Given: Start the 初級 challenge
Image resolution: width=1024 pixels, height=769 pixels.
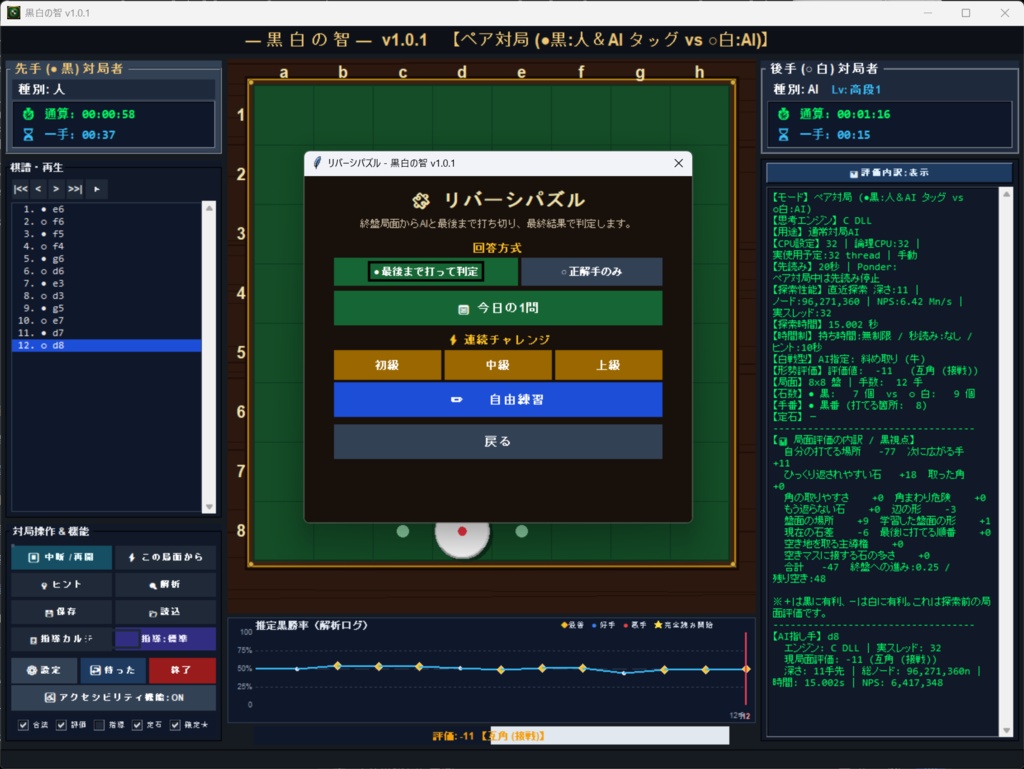Looking at the screenshot, I should click(x=387, y=365).
